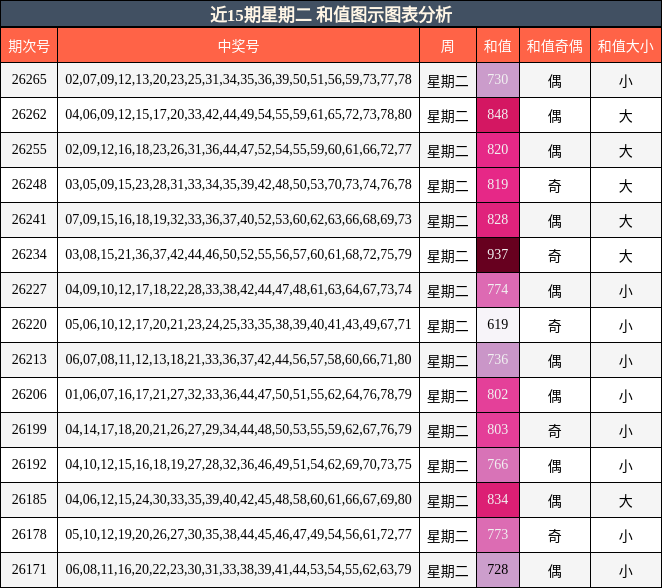This screenshot has height=588, width=662.
Task: Click the sum value 820 cell
Action: click(498, 150)
